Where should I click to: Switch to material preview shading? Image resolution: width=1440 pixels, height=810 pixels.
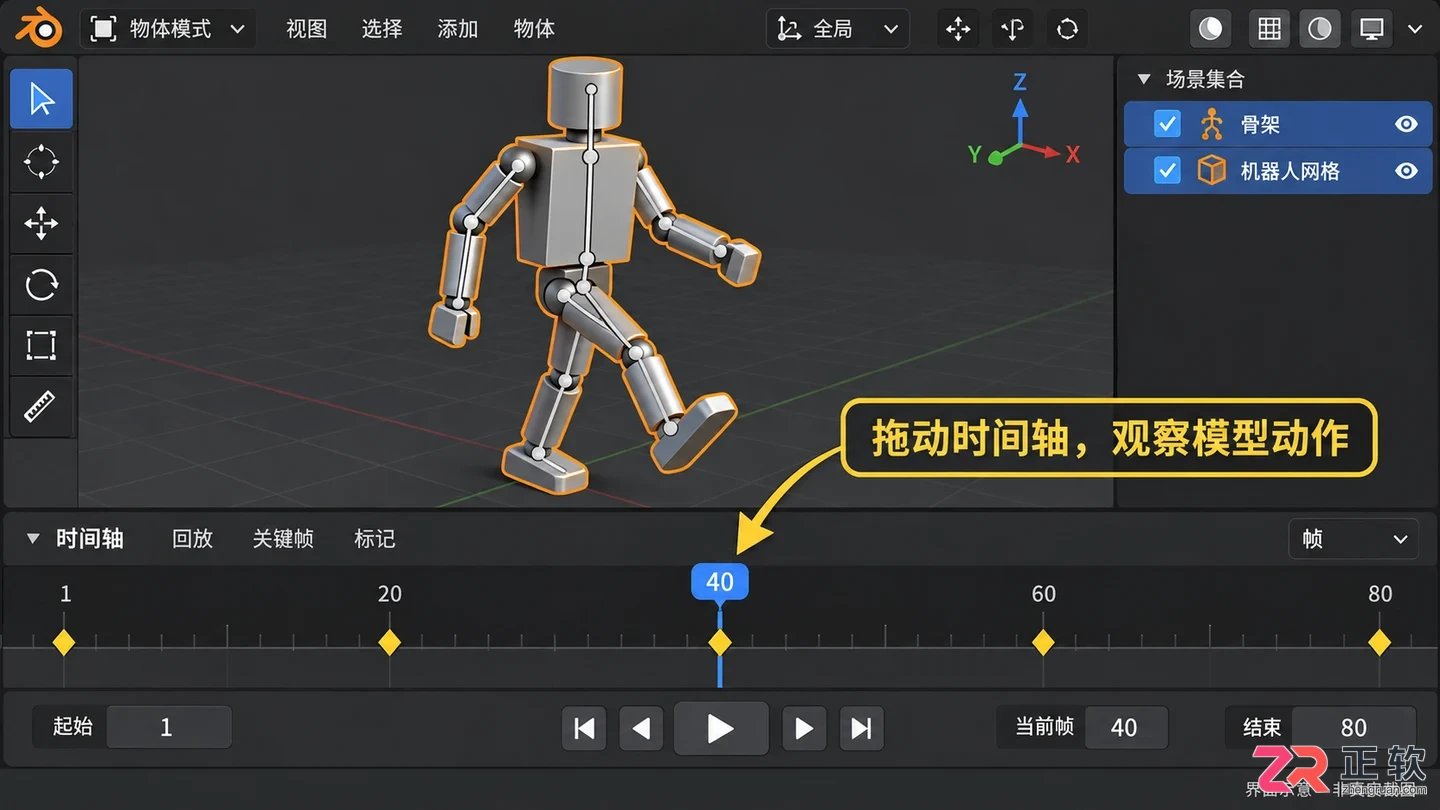pos(1320,29)
